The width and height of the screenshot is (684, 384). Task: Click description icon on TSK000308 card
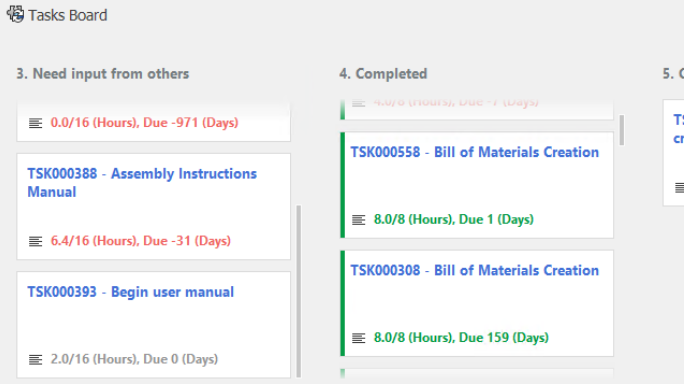point(359,338)
